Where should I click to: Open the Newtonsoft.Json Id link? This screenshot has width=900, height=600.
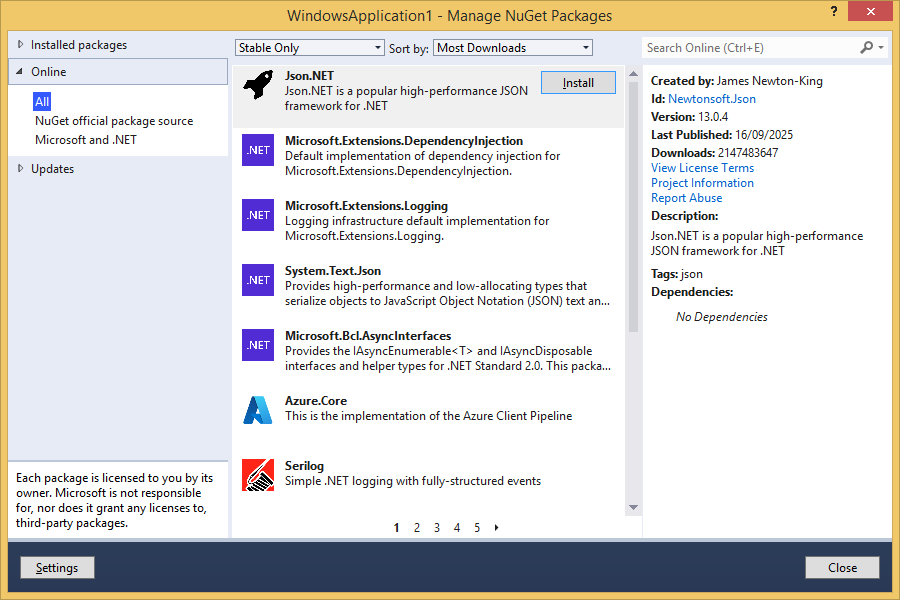tap(712, 99)
